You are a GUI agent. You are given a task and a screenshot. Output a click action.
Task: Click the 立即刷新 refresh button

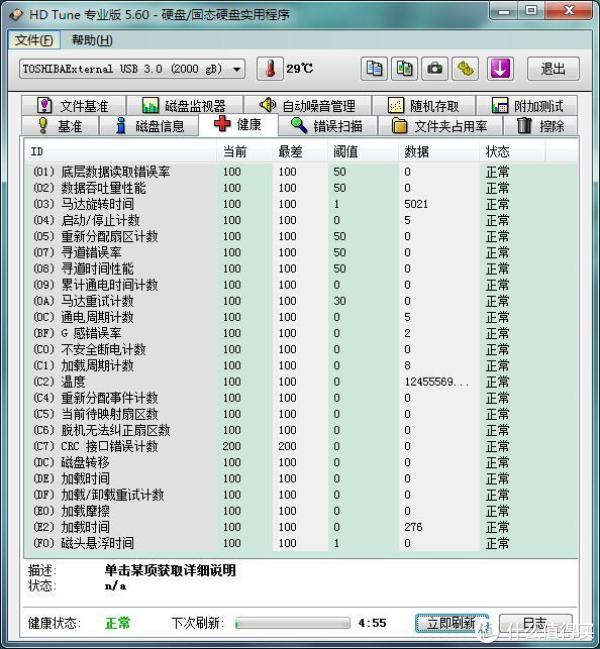(x=452, y=623)
